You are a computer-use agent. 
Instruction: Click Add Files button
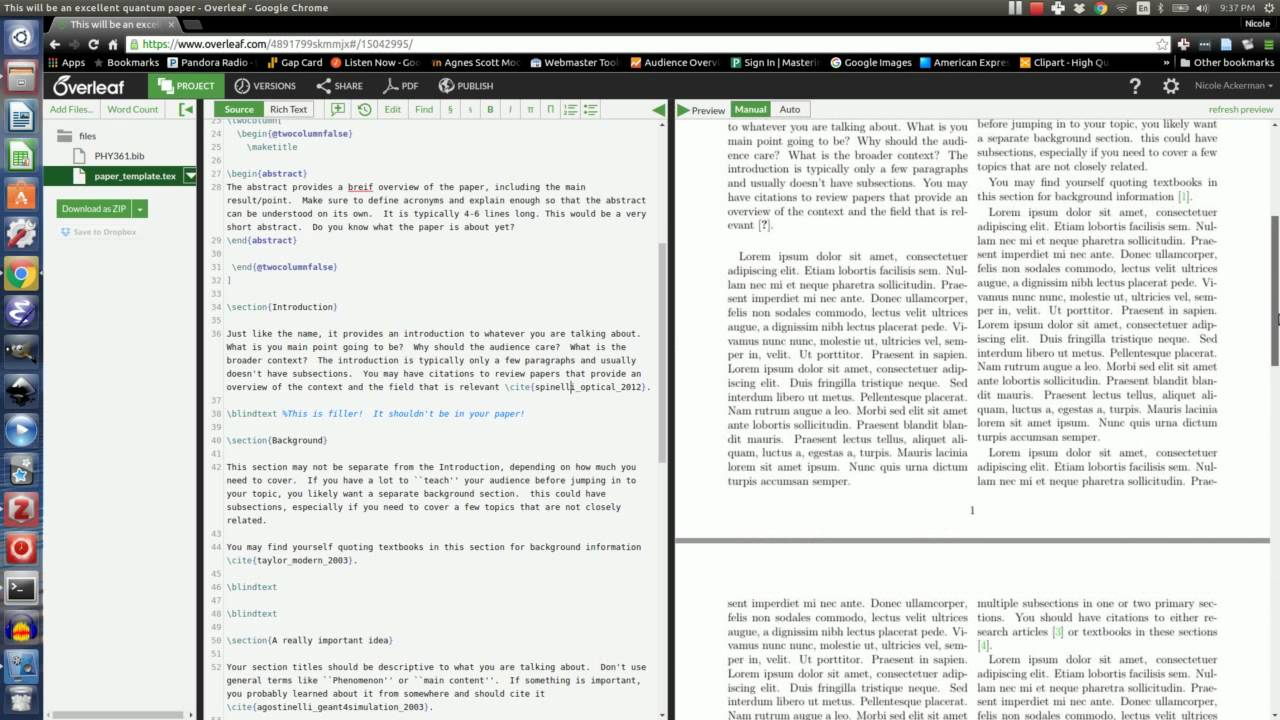[71, 109]
